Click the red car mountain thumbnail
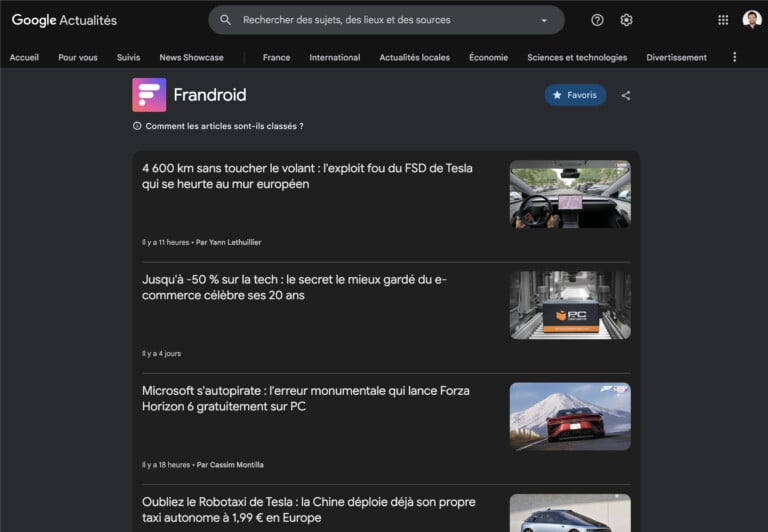The height and width of the screenshot is (532, 768). click(570, 416)
